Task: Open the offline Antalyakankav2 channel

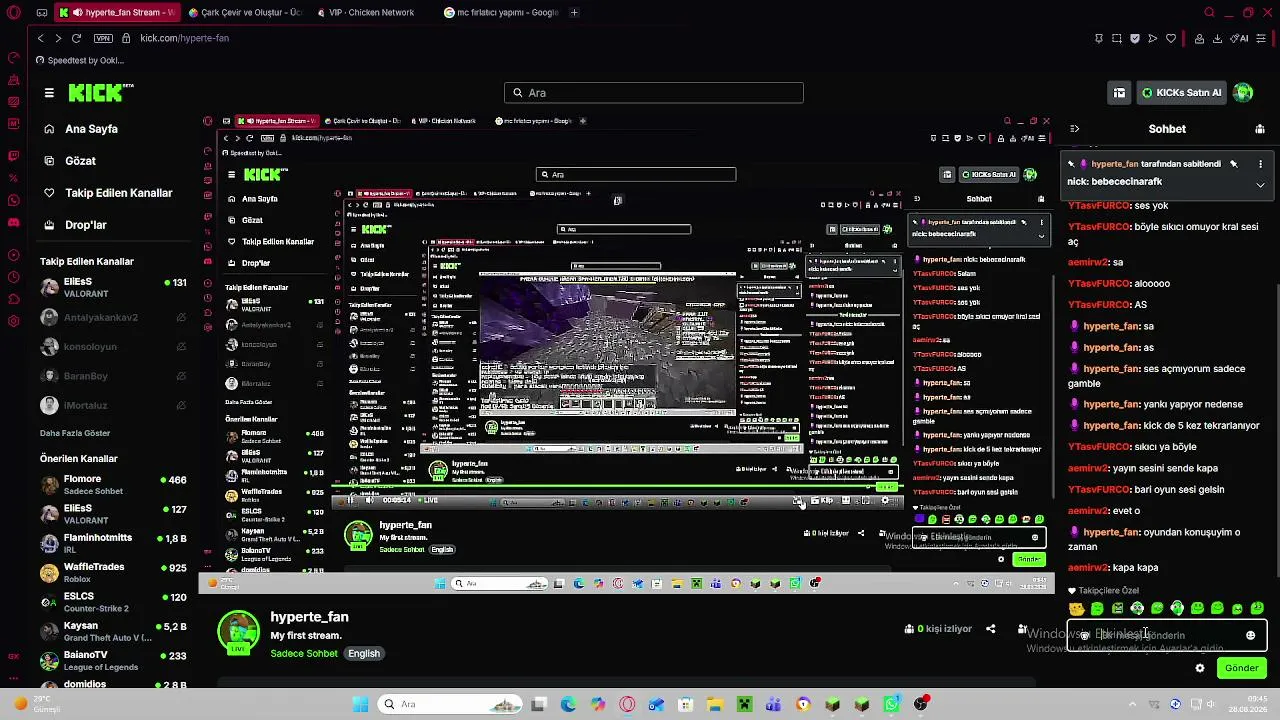Action: pos(113,317)
